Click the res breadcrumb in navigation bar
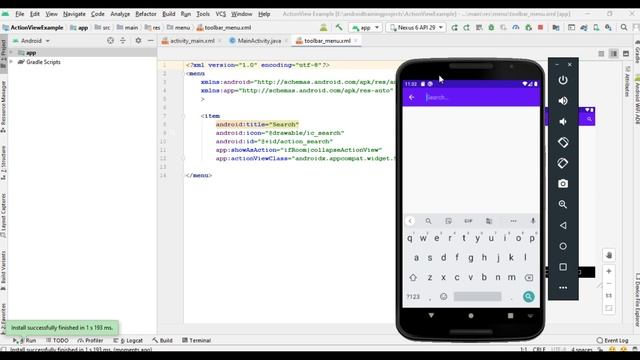 153,28
